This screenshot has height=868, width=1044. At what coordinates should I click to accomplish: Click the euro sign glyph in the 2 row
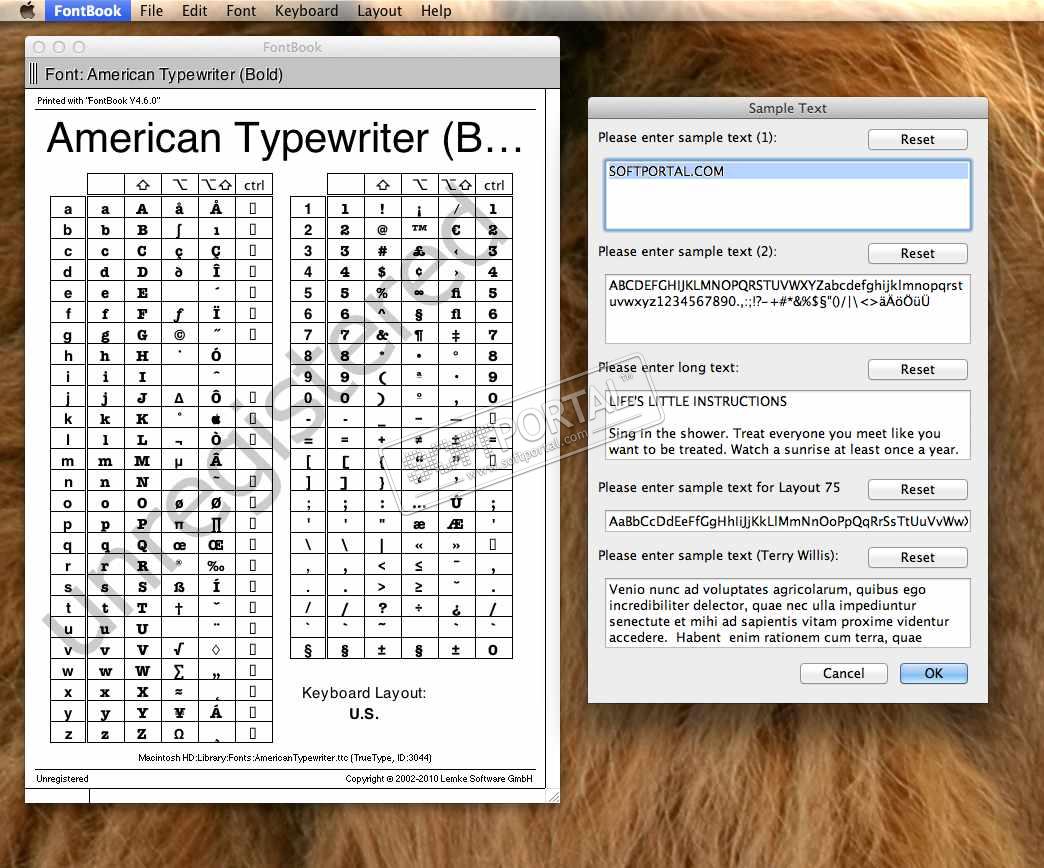(456, 229)
